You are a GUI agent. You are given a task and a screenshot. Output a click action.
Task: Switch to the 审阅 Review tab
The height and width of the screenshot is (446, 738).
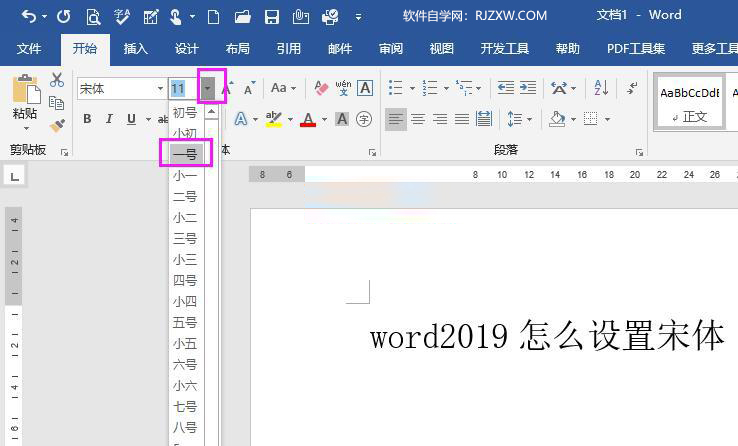[391, 48]
